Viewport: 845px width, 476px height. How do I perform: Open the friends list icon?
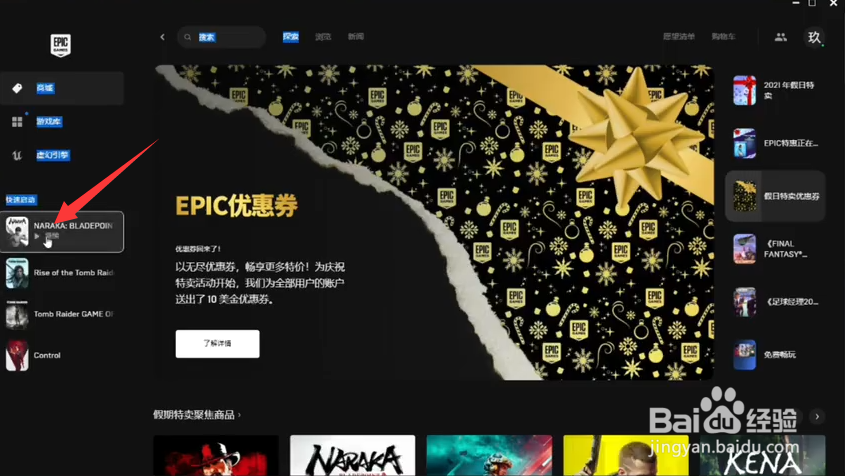click(780, 37)
